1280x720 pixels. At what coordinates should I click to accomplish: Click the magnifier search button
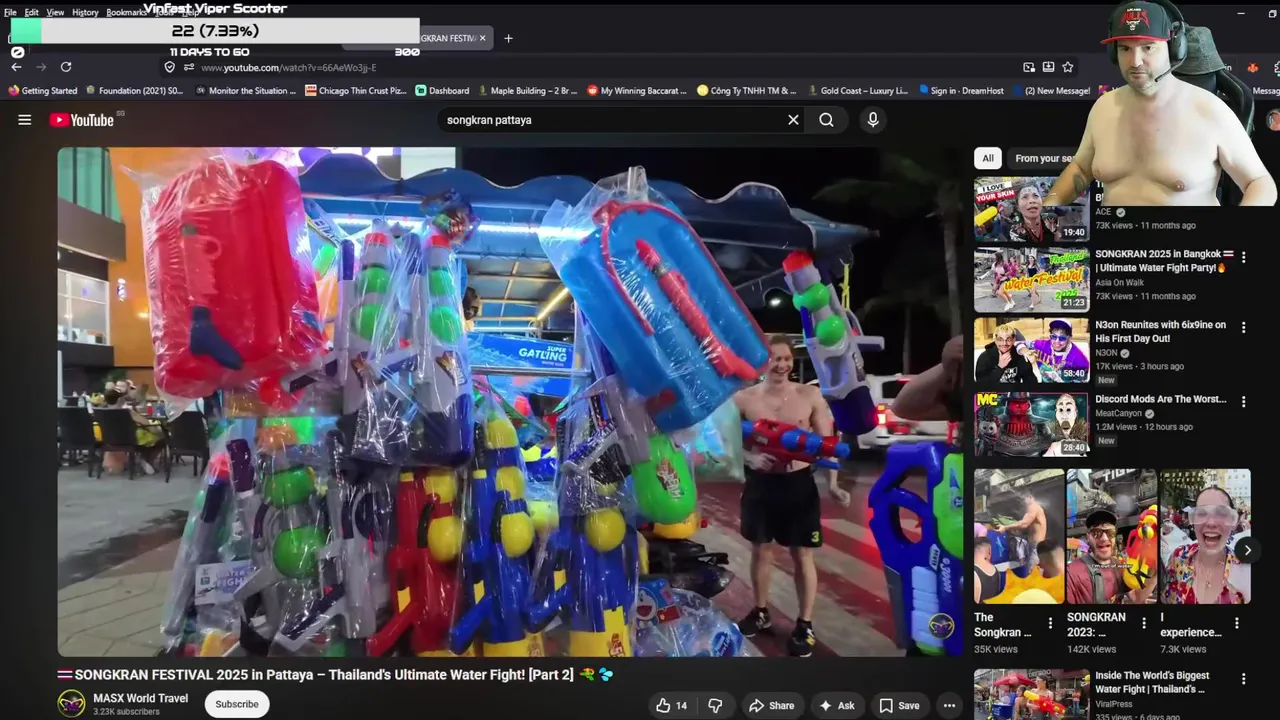(826, 120)
